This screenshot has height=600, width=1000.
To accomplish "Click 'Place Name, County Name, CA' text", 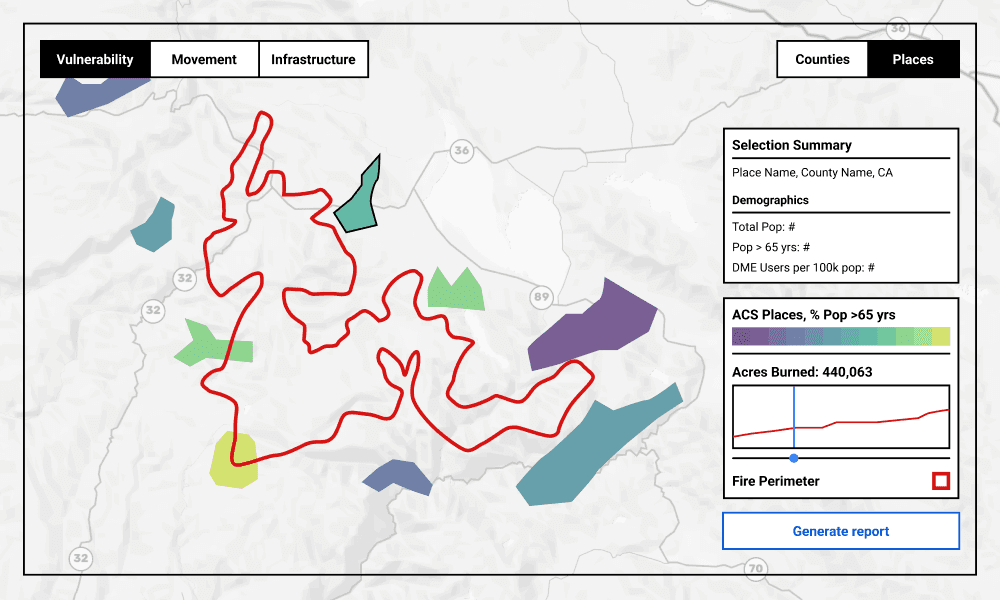I will tap(812, 172).
